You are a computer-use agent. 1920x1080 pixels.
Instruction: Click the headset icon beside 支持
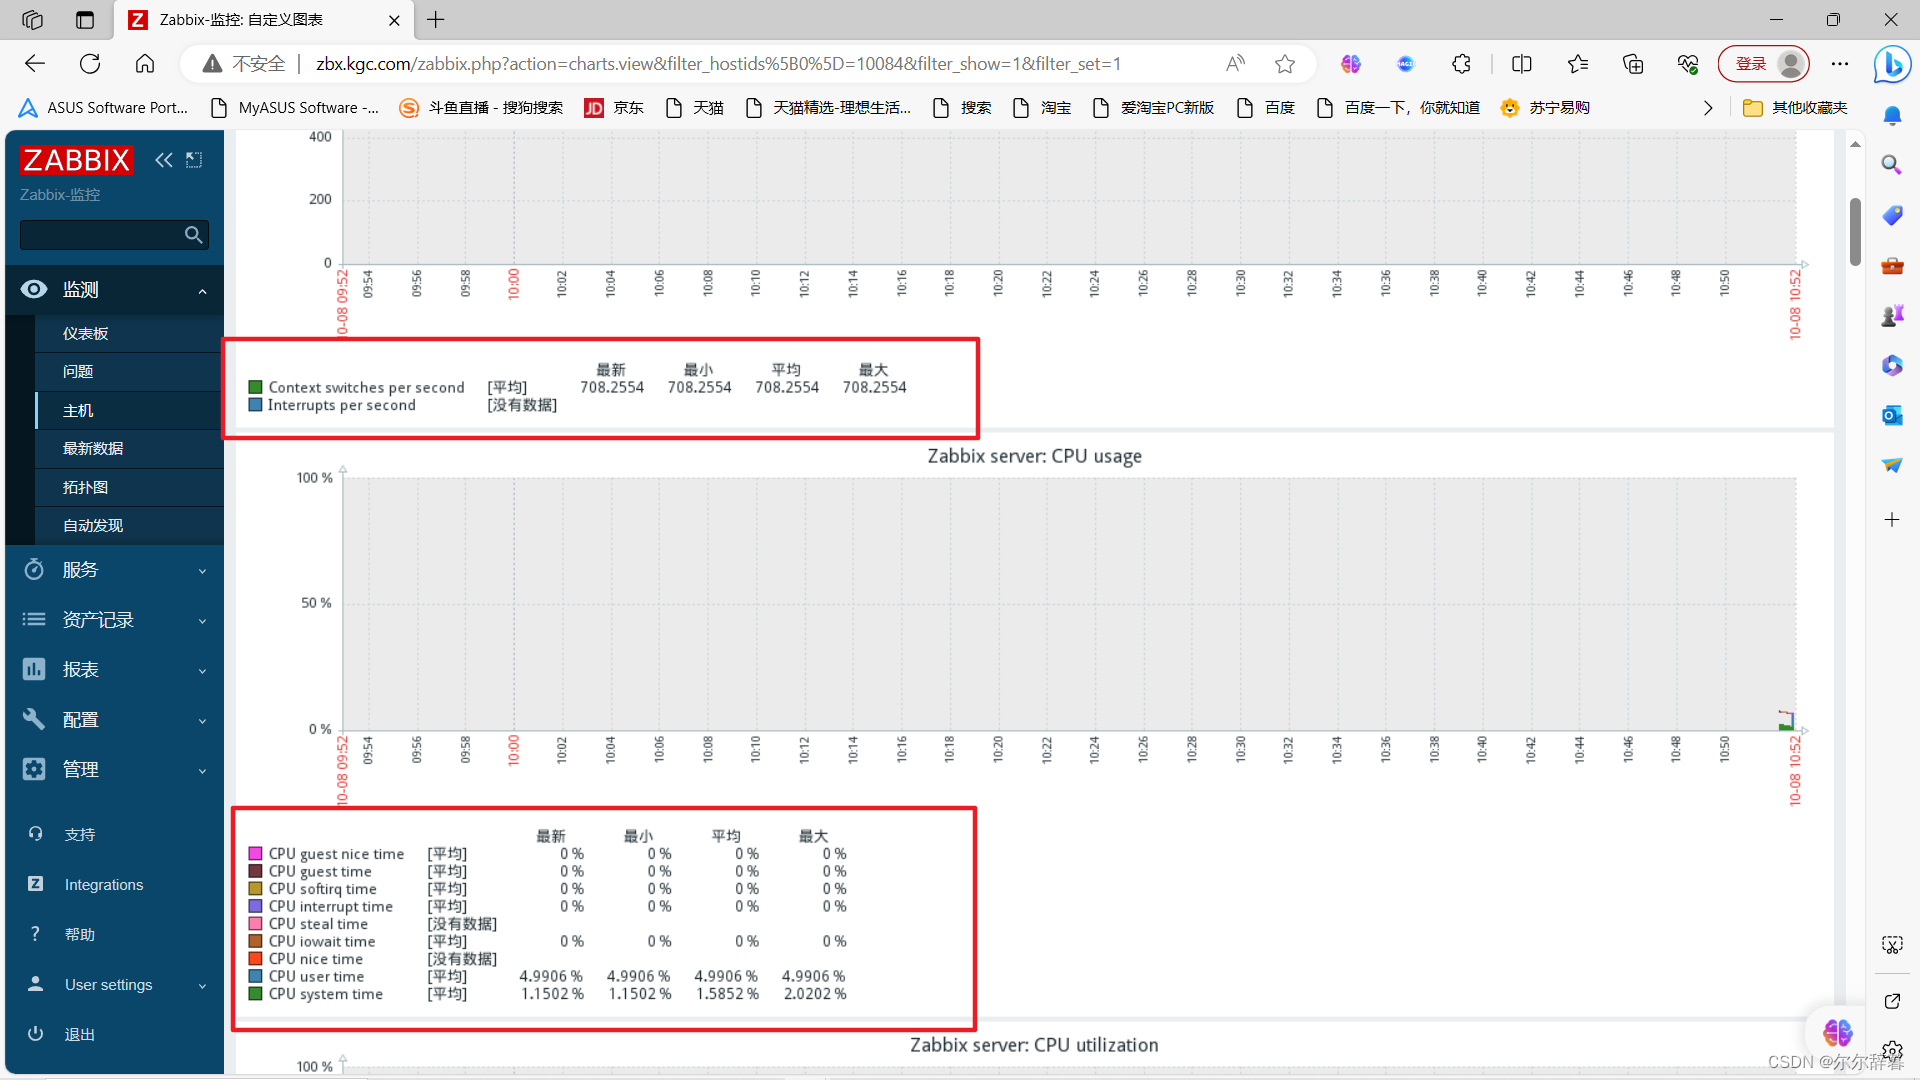(35, 834)
